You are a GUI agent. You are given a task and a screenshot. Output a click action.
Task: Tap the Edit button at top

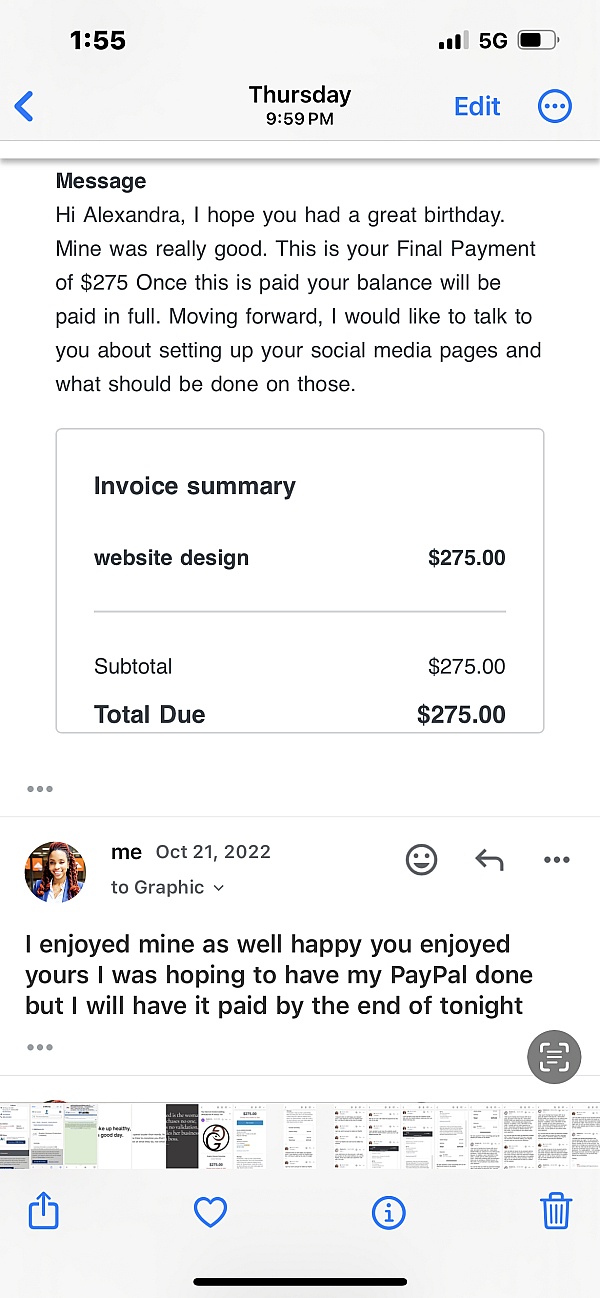point(477,106)
